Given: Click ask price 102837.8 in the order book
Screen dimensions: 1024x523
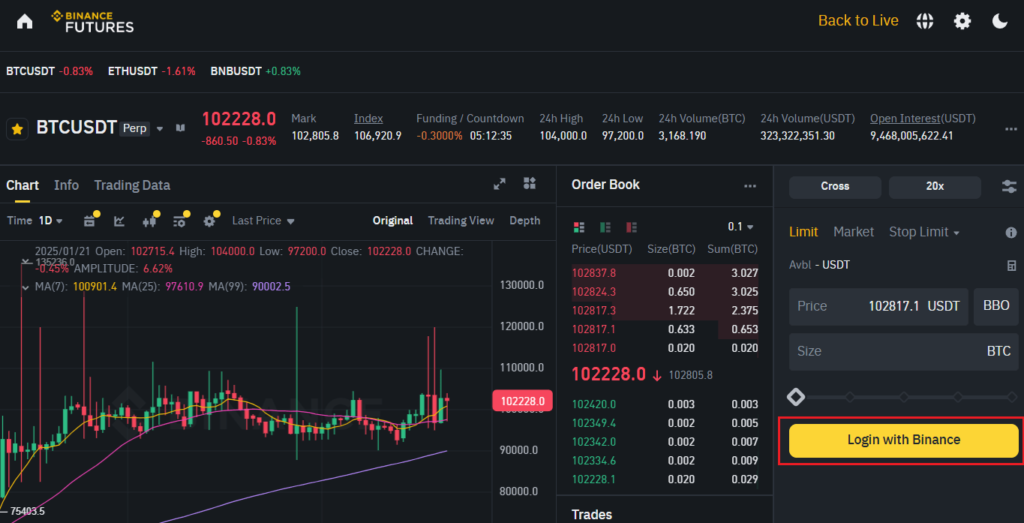Looking at the screenshot, I should pyautogui.click(x=594, y=273).
